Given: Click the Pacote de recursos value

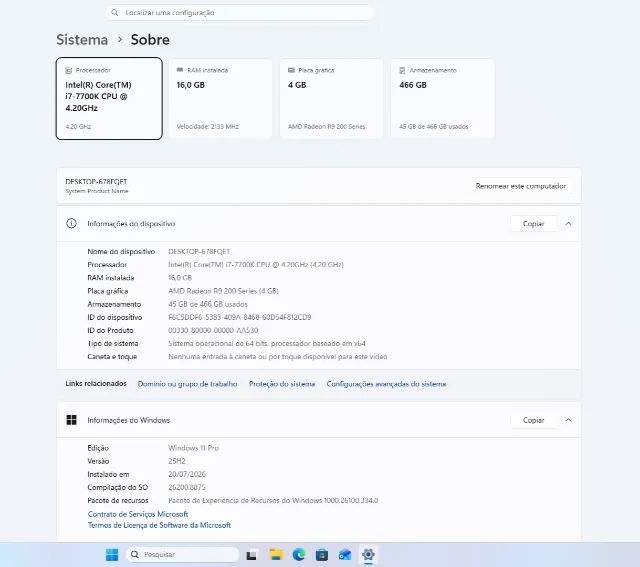Looking at the screenshot, I should 273,500.
